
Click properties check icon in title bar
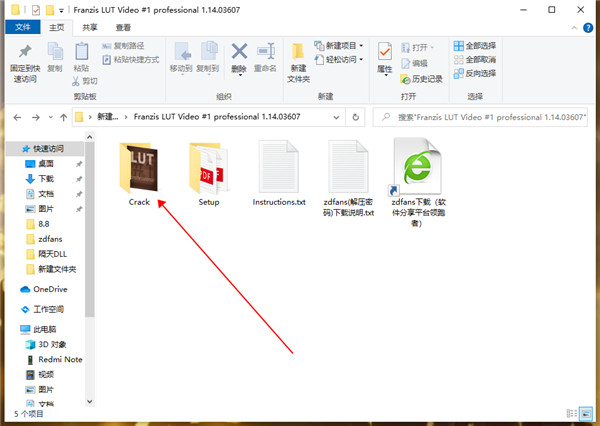(x=36, y=10)
